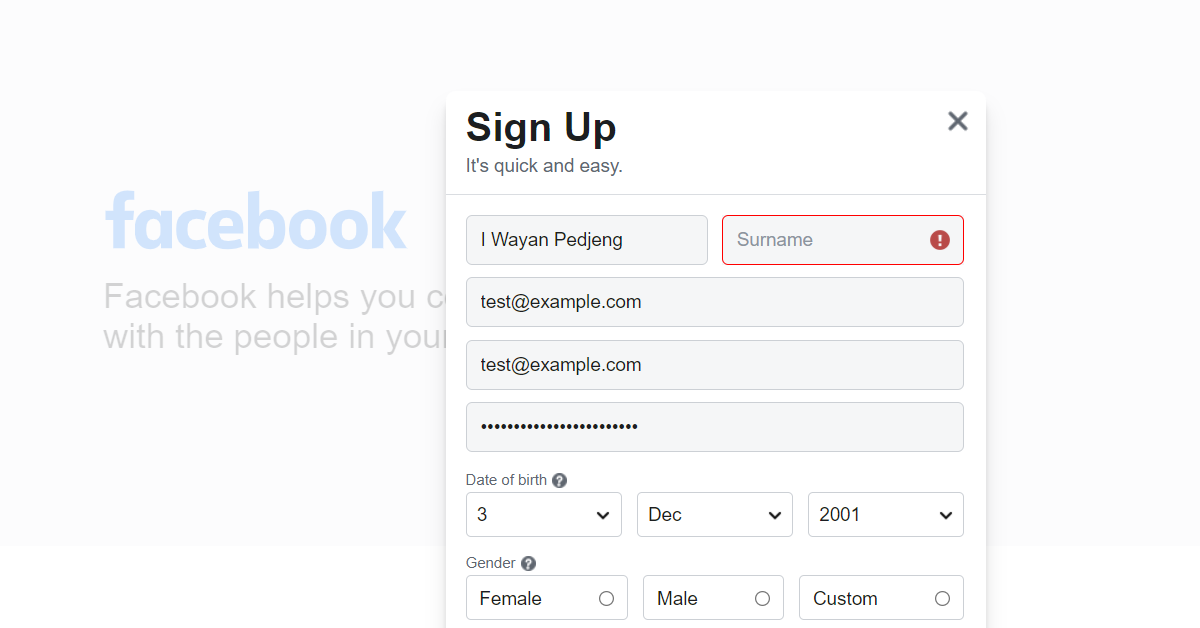Screen dimensions: 1200x628
Task: Click the first name field with I Wayan Pedjeng
Action: click(x=586, y=240)
